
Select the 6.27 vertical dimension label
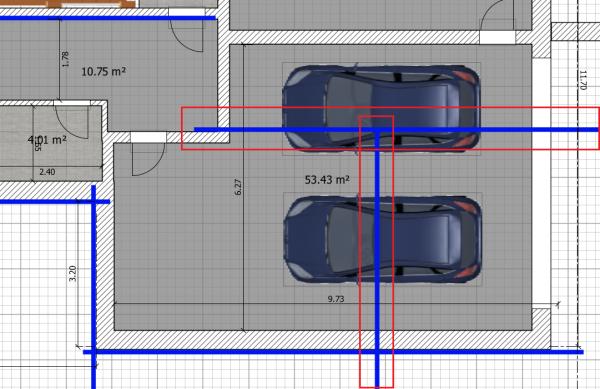pyautogui.click(x=238, y=187)
